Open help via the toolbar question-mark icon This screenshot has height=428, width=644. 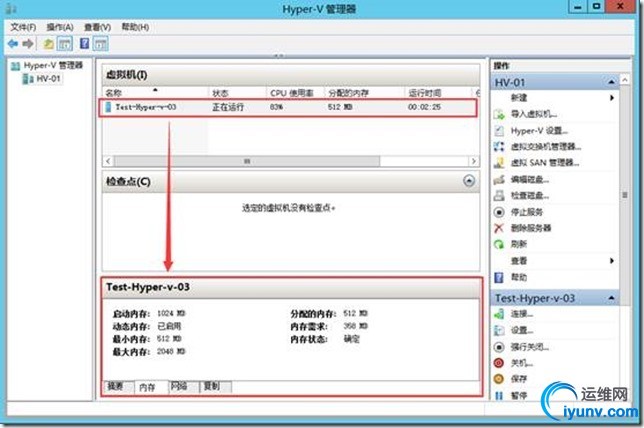pyautogui.click(x=84, y=44)
